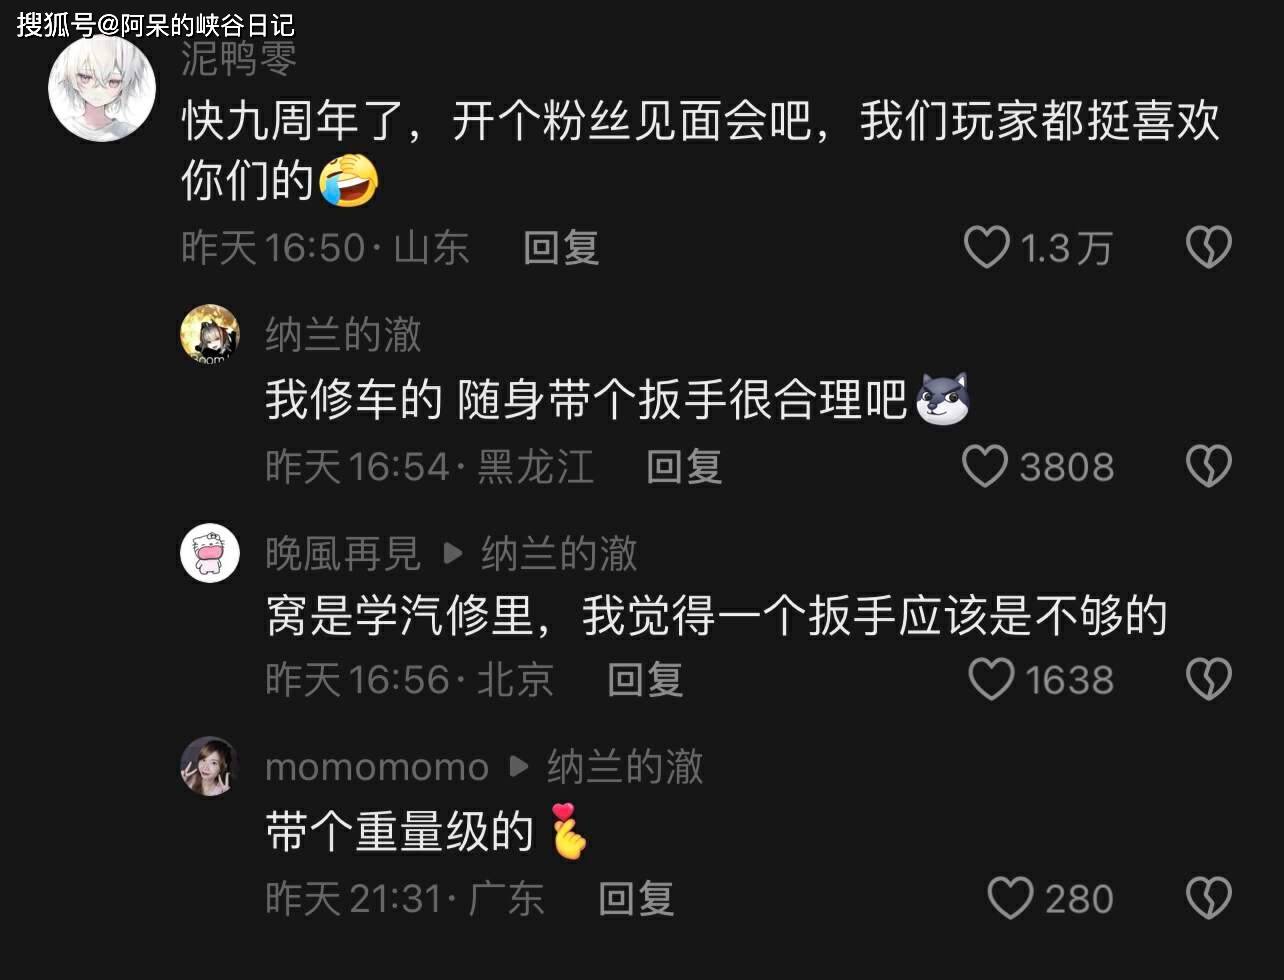Image resolution: width=1284 pixels, height=980 pixels.
Task: Like 纳兰的澈's wrench comment
Action: (x=985, y=466)
